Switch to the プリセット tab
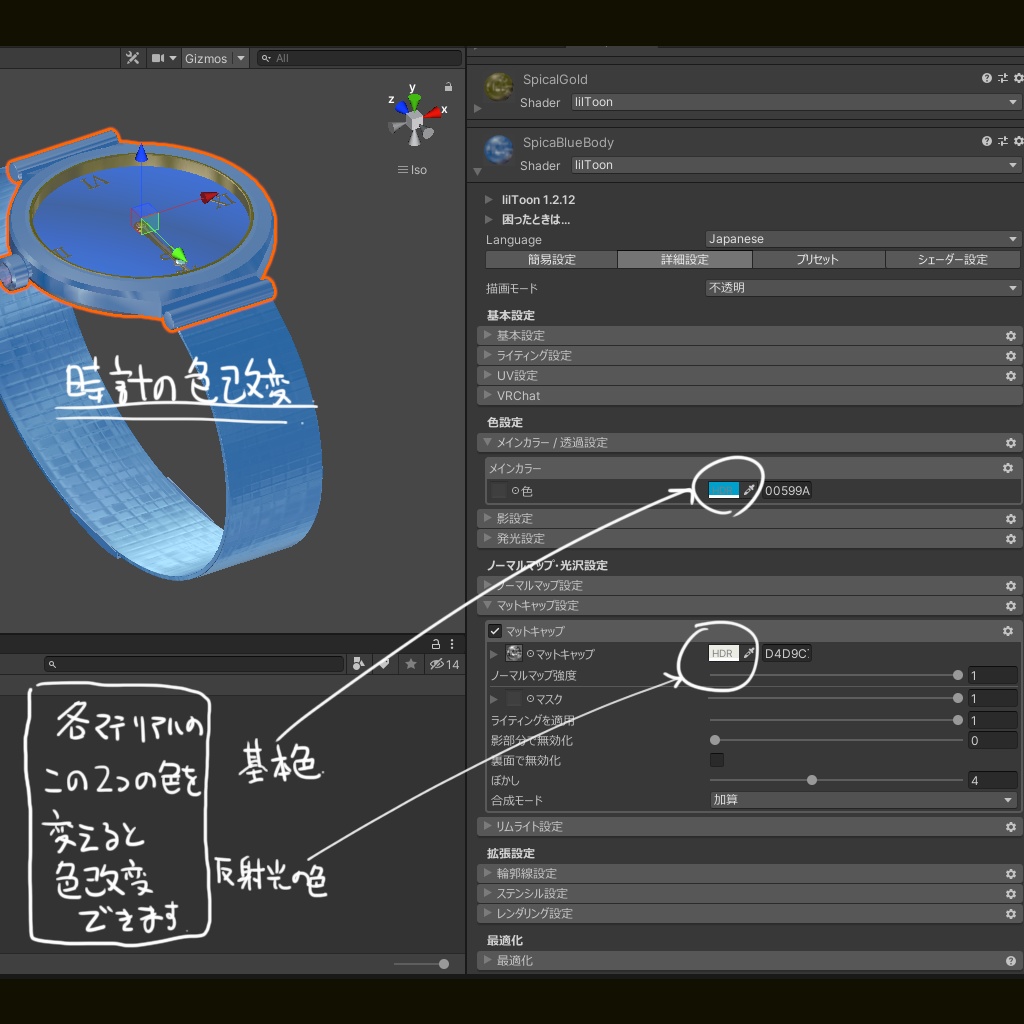This screenshot has height=1024, width=1024. tap(818, 259)
